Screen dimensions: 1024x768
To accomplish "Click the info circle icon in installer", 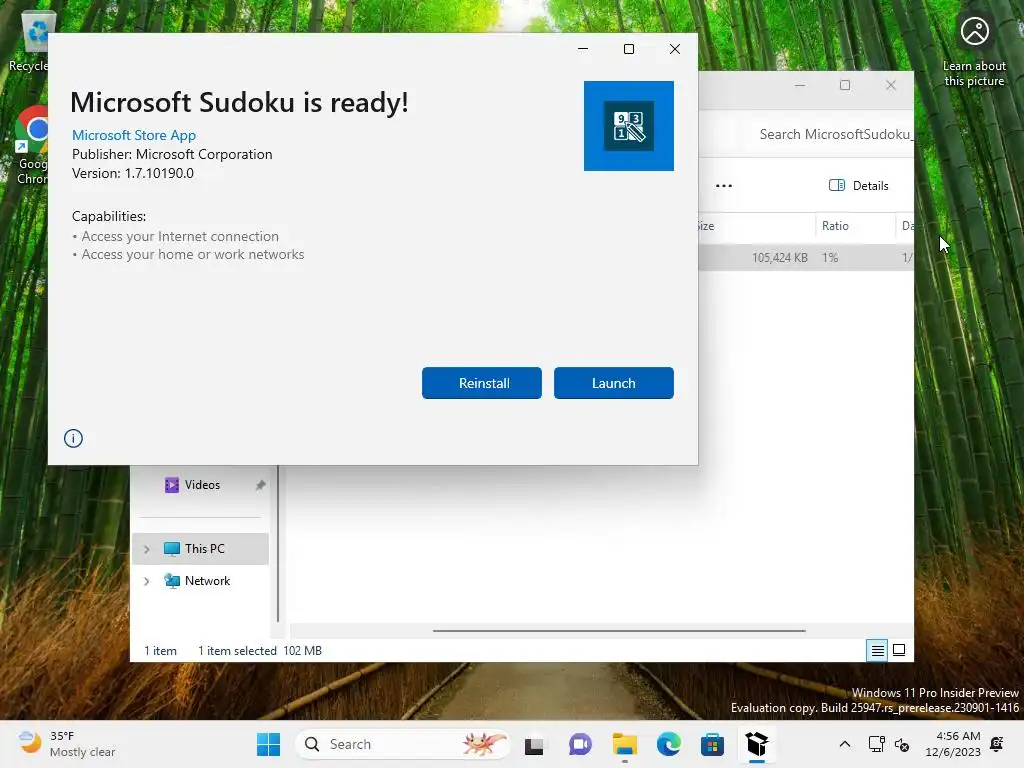I will [x=73, y=438].
